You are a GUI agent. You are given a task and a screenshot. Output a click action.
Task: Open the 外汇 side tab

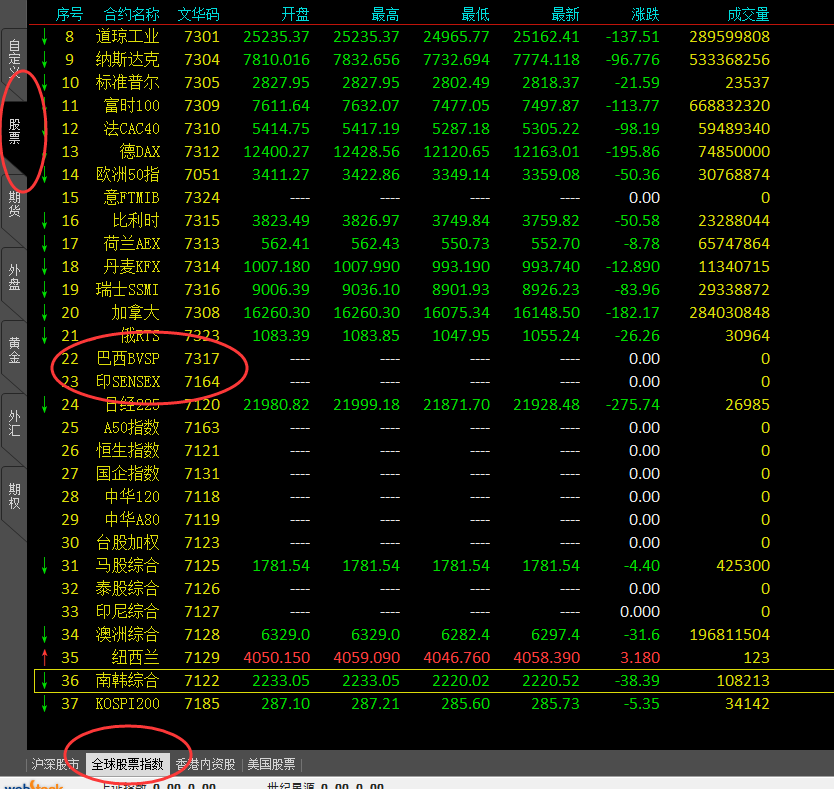(x=14, y=423)
